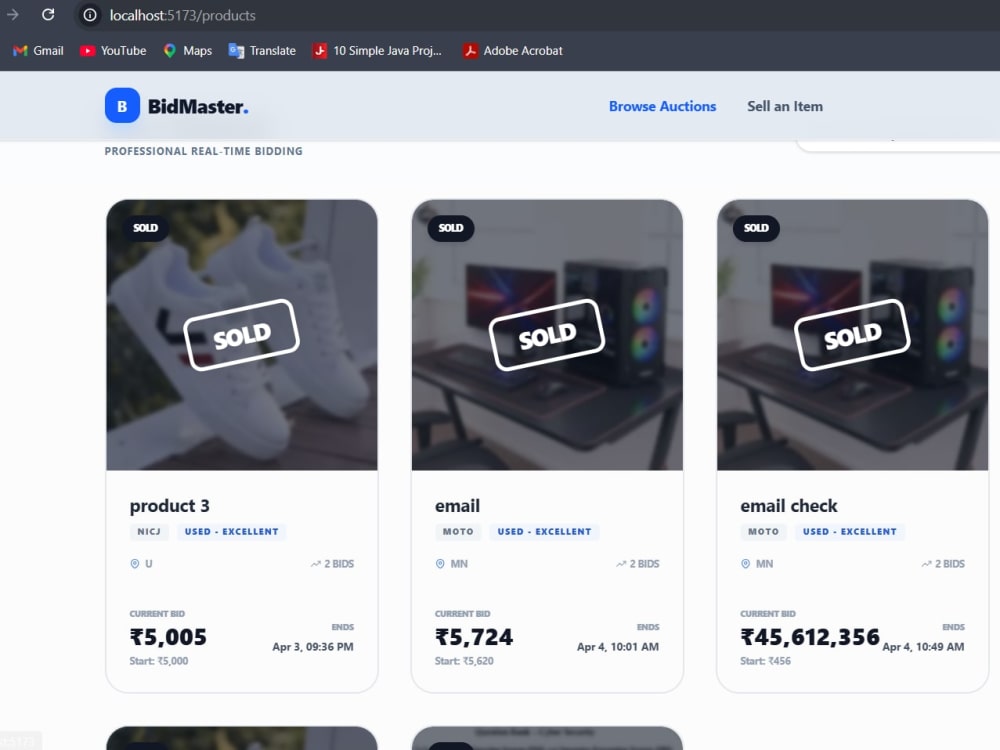The image size is (1000, 750).
Task: Open 10 Simple Java Proj... bookmark
Action: coord(377,50)
